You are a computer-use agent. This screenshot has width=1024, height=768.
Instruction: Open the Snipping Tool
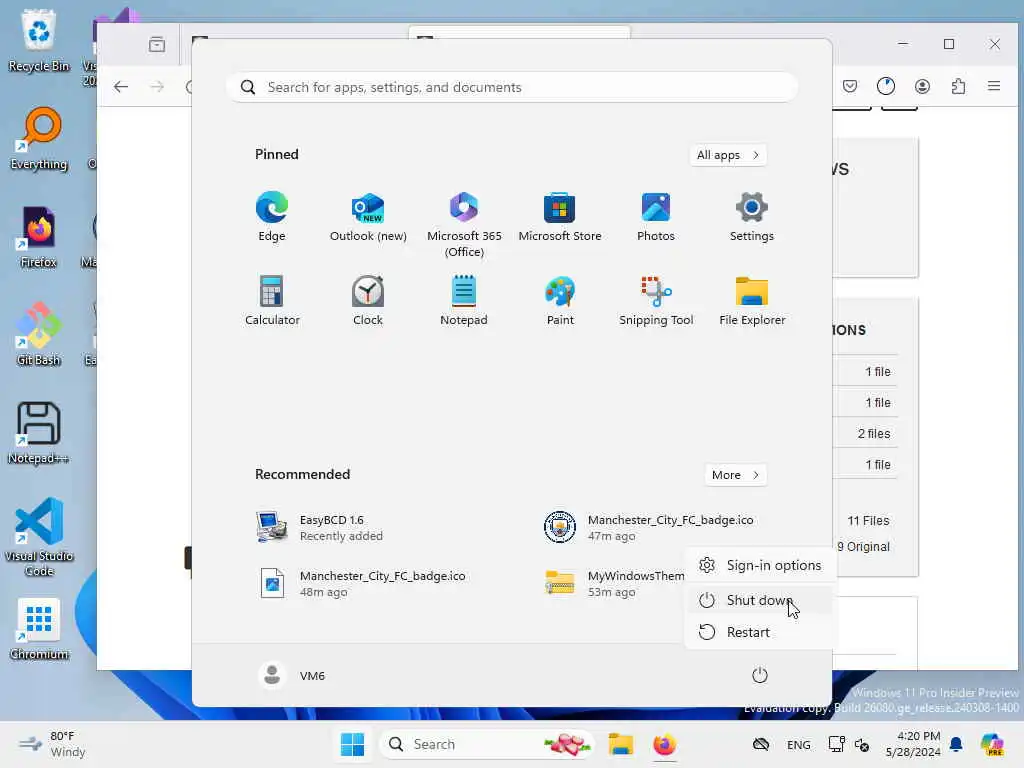(656, 300)
